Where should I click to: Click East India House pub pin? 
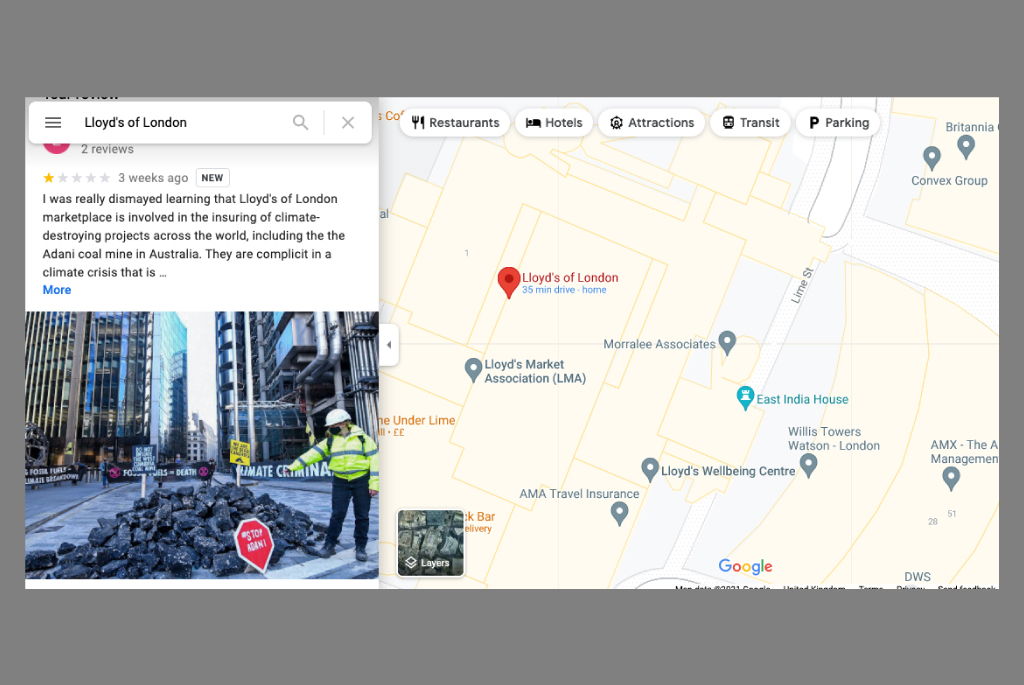[x=745, y=398]
